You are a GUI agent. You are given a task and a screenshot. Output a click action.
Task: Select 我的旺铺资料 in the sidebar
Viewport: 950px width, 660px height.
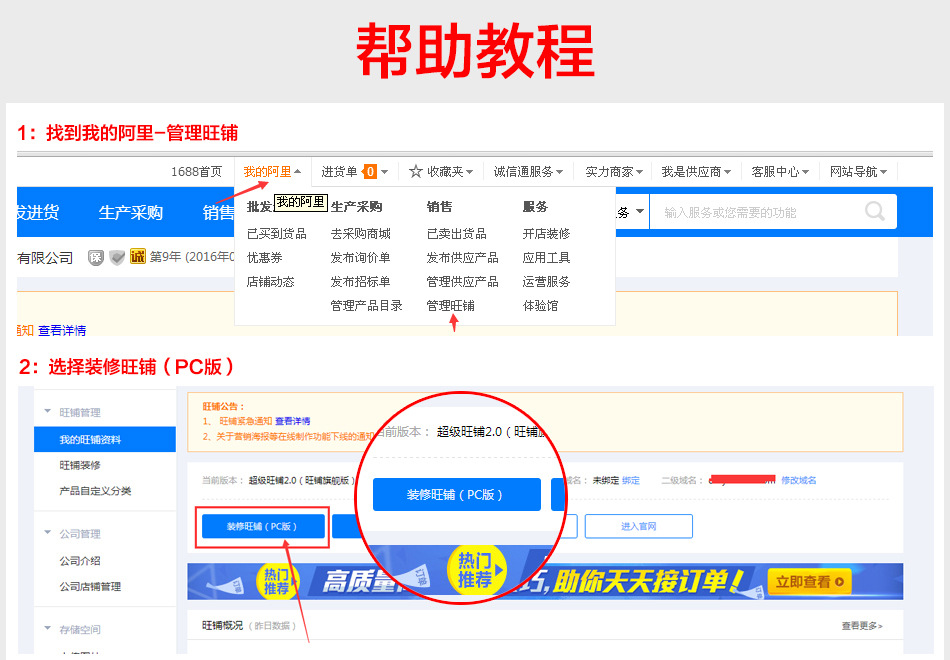(x=105, y=439)
